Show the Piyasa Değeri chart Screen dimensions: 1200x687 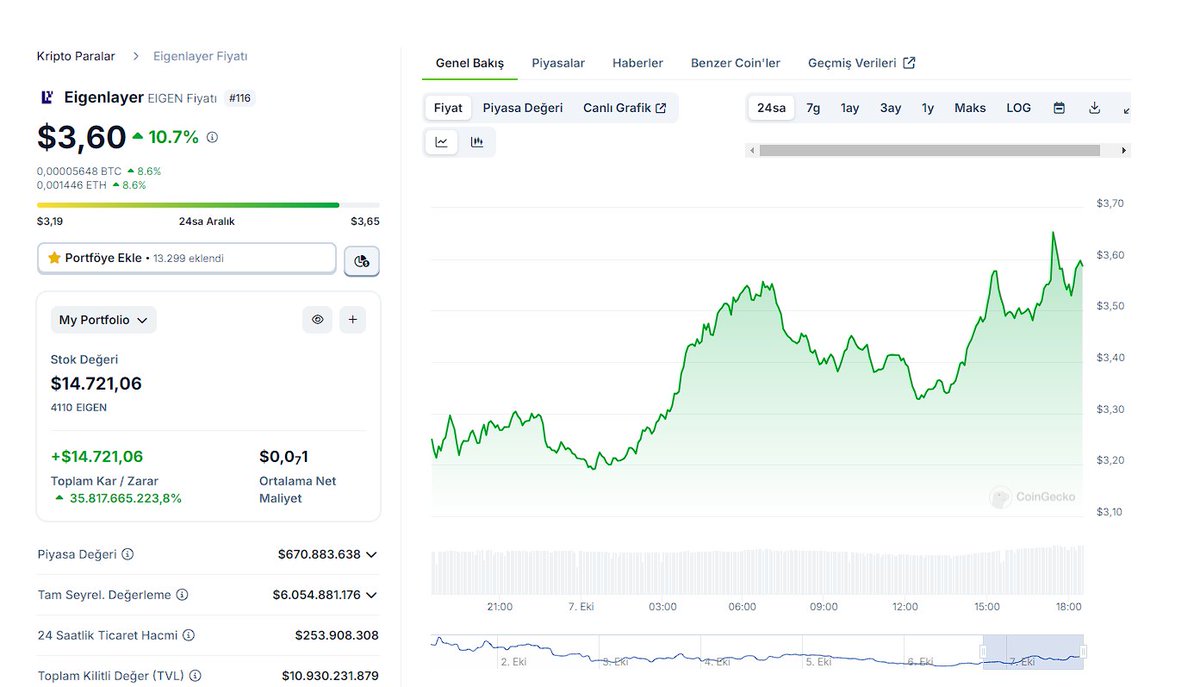tap(523, 108)
